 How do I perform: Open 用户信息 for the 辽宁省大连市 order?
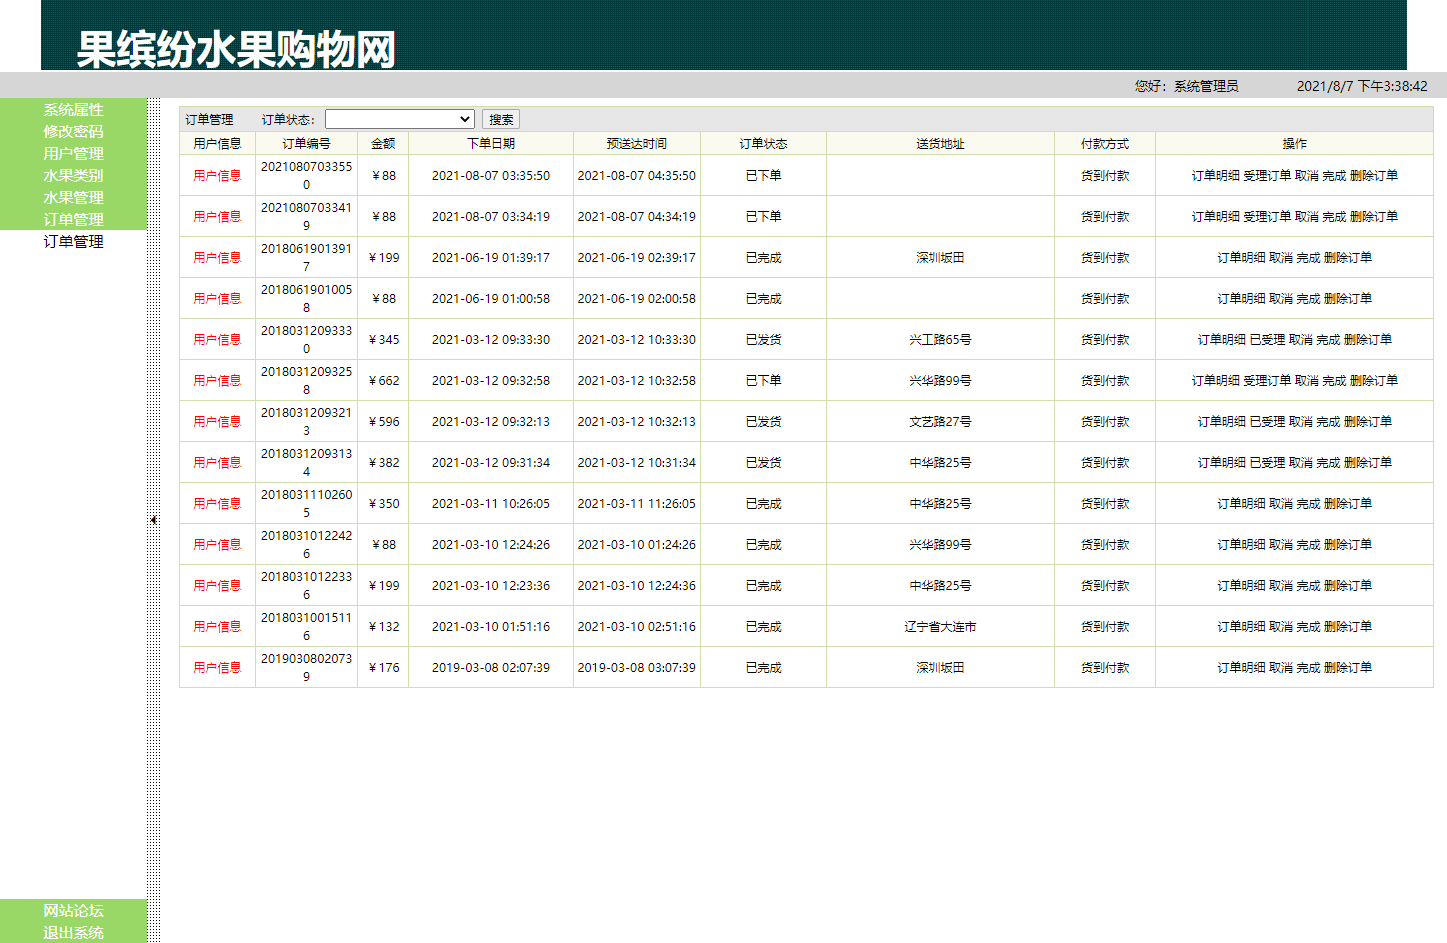(x=217, y=627)
